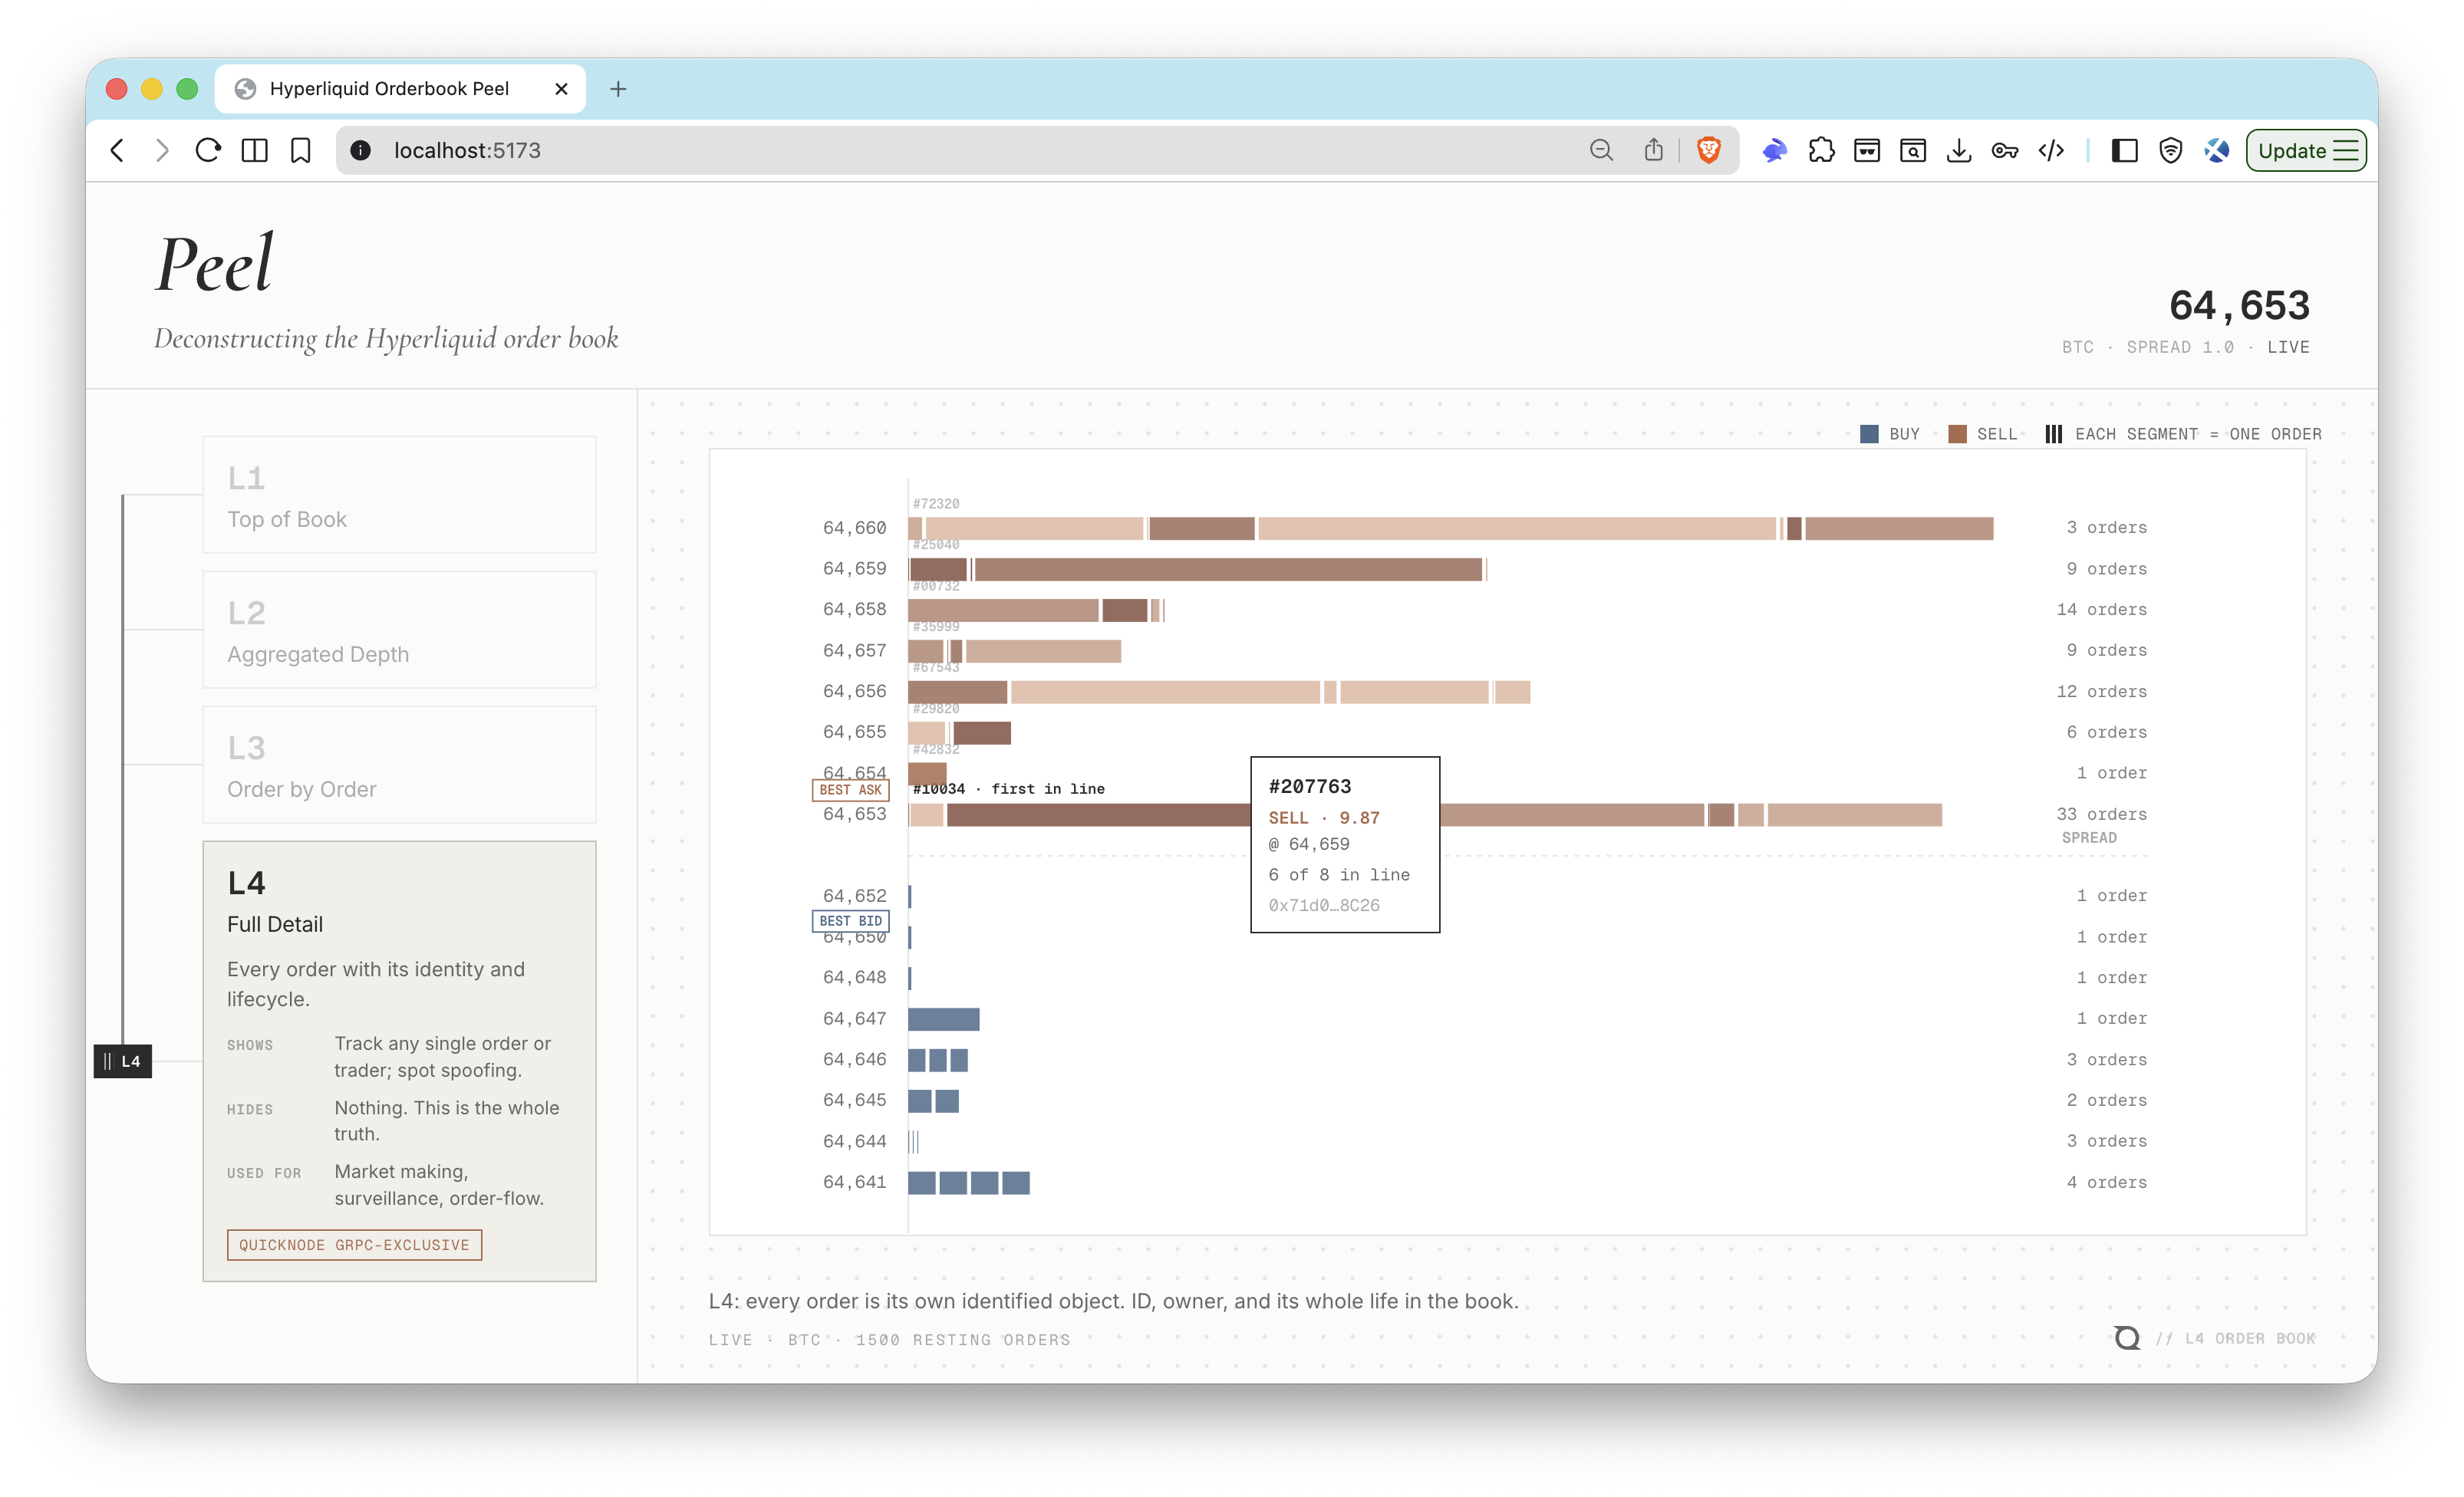Viewport: 2464px width, 1497px height.
Task: Toggle the browser sidebar panel icon
Action: coord(2124,150)
